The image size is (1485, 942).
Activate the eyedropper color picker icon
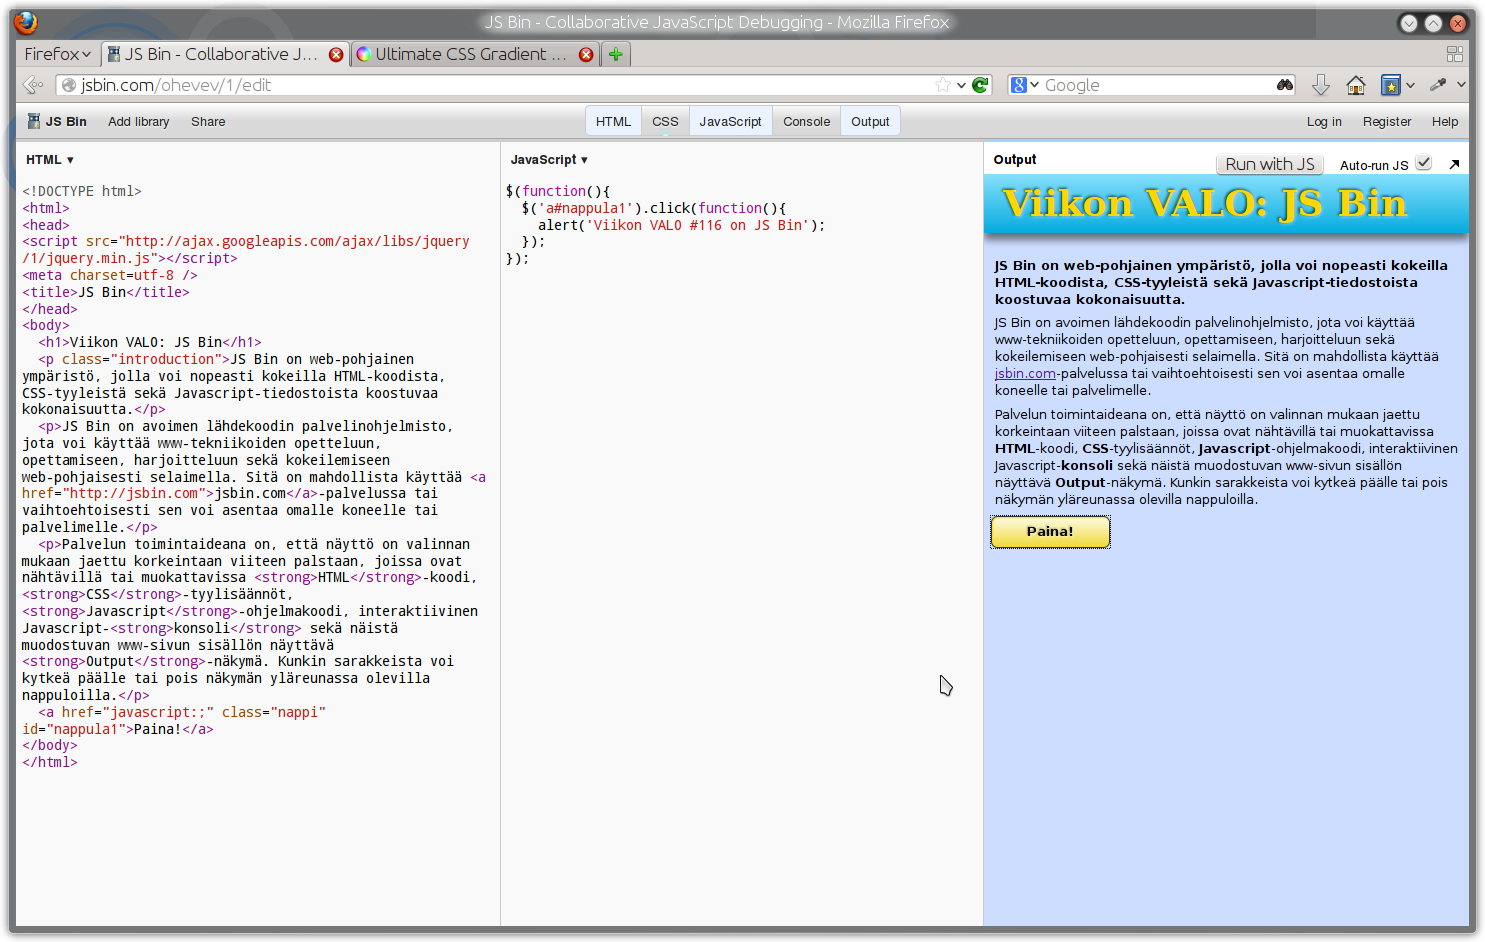[1439, 85]
